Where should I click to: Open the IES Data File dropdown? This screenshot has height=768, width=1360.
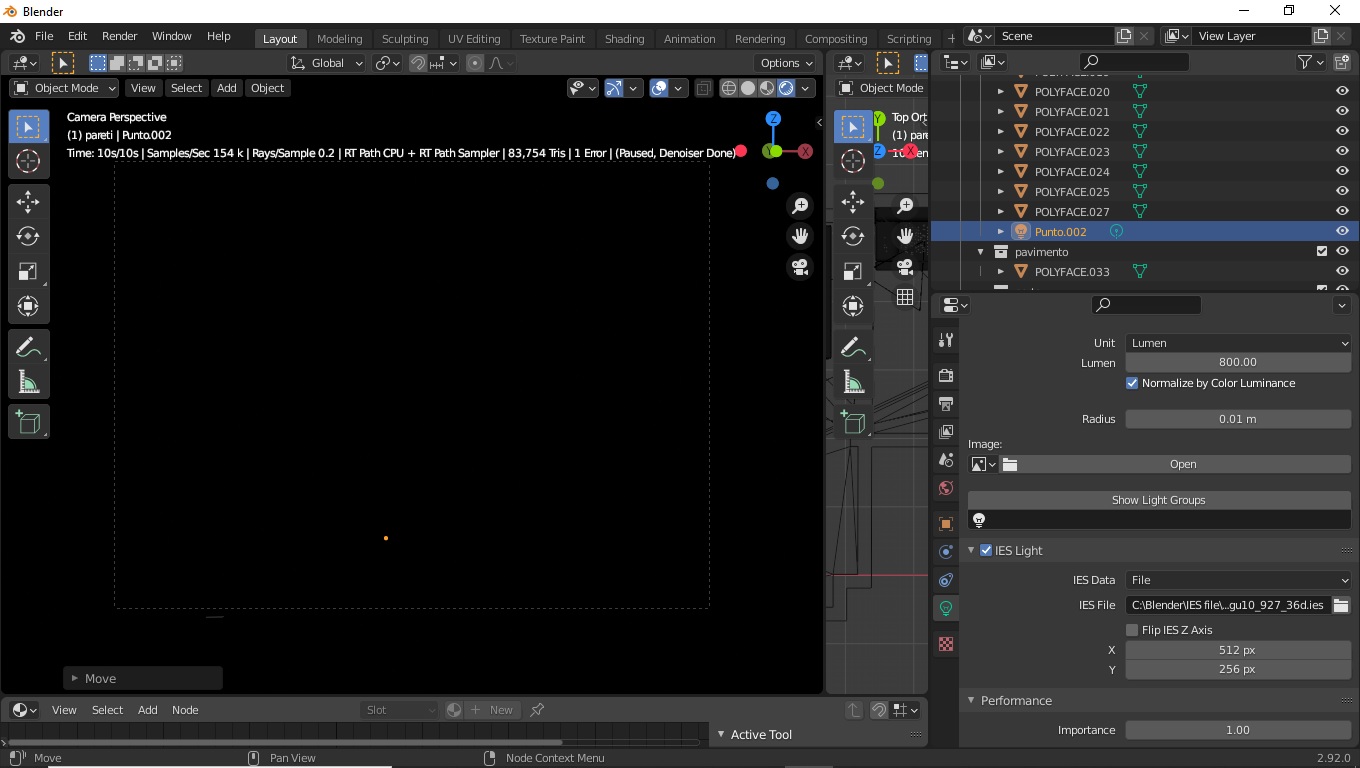click(1238, 580)
